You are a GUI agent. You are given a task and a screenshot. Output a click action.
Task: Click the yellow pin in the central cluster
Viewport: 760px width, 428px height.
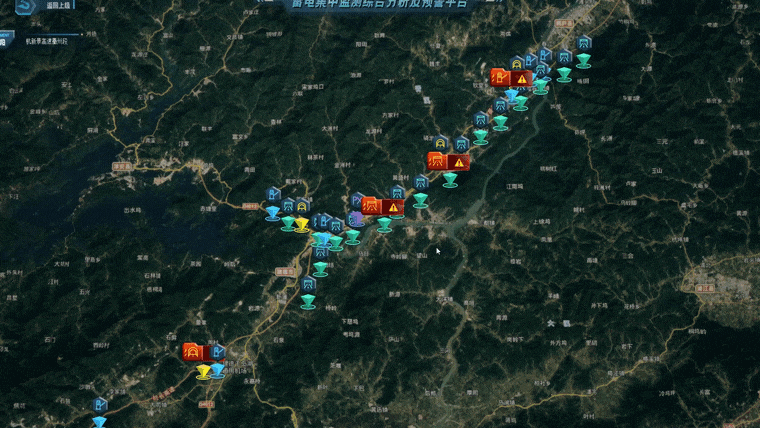click(x=302, y=225)
